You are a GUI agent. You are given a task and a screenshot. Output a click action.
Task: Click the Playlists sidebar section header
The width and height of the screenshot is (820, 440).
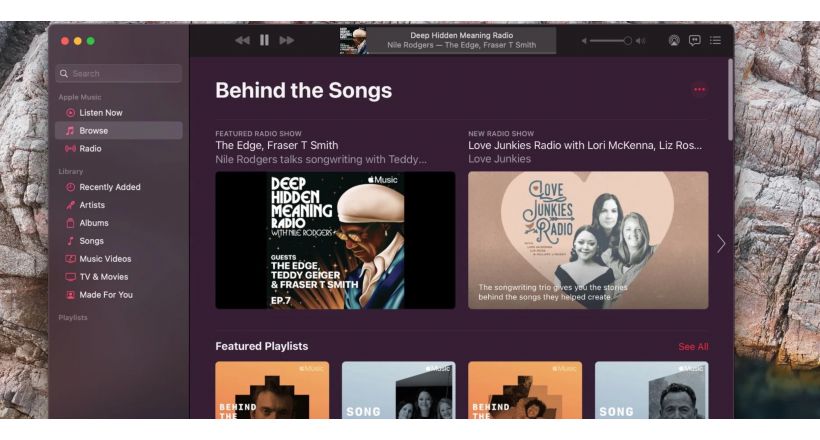pyautogui.click(x=73, y=318)
